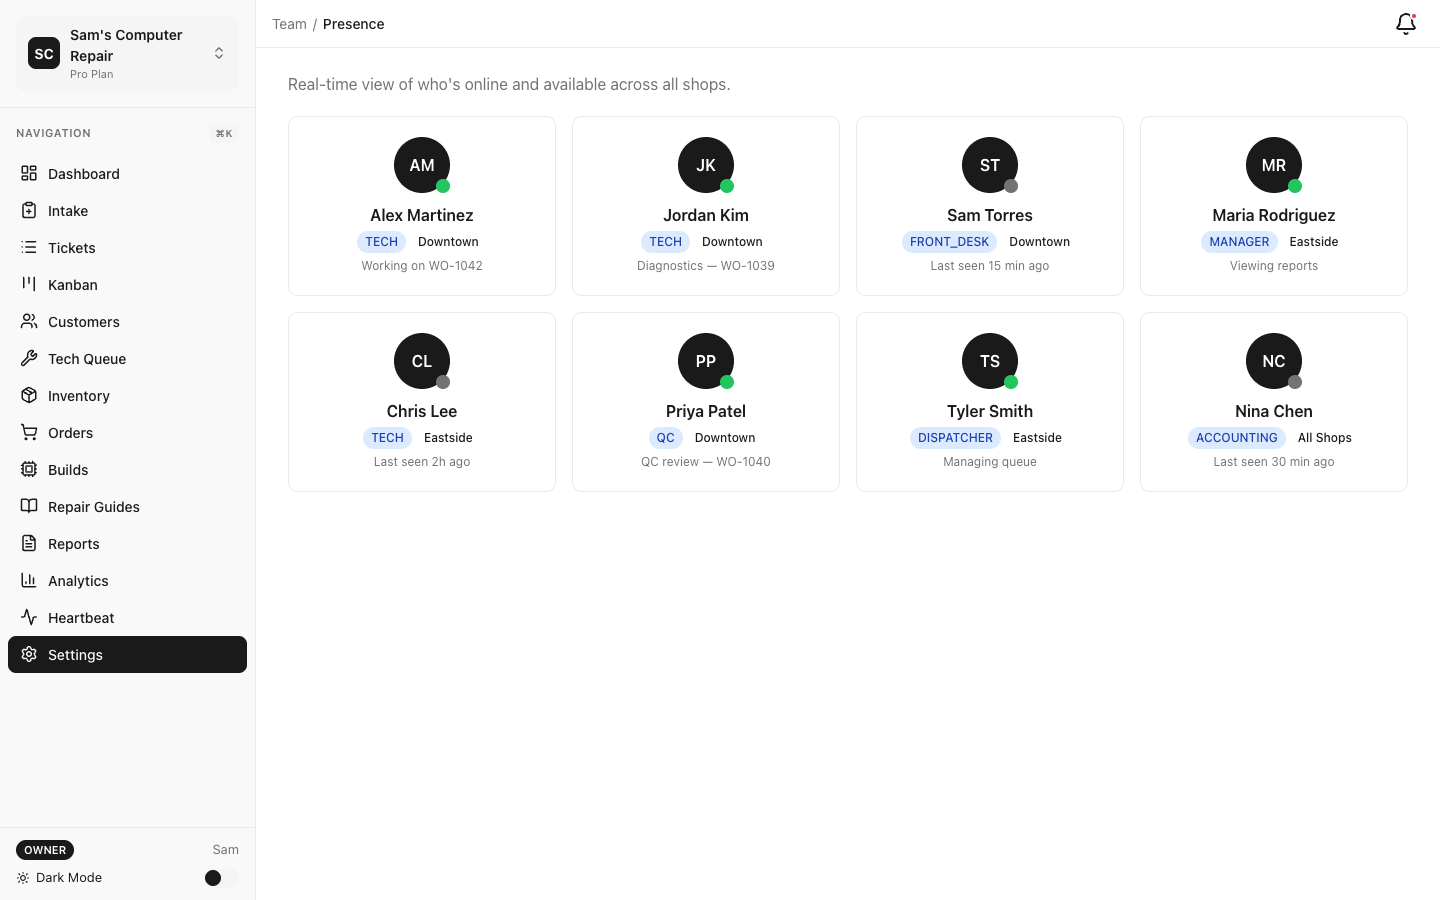Select the Presence breadcrumb item
The image size is (1440, 900).
[x=353, y=23]
